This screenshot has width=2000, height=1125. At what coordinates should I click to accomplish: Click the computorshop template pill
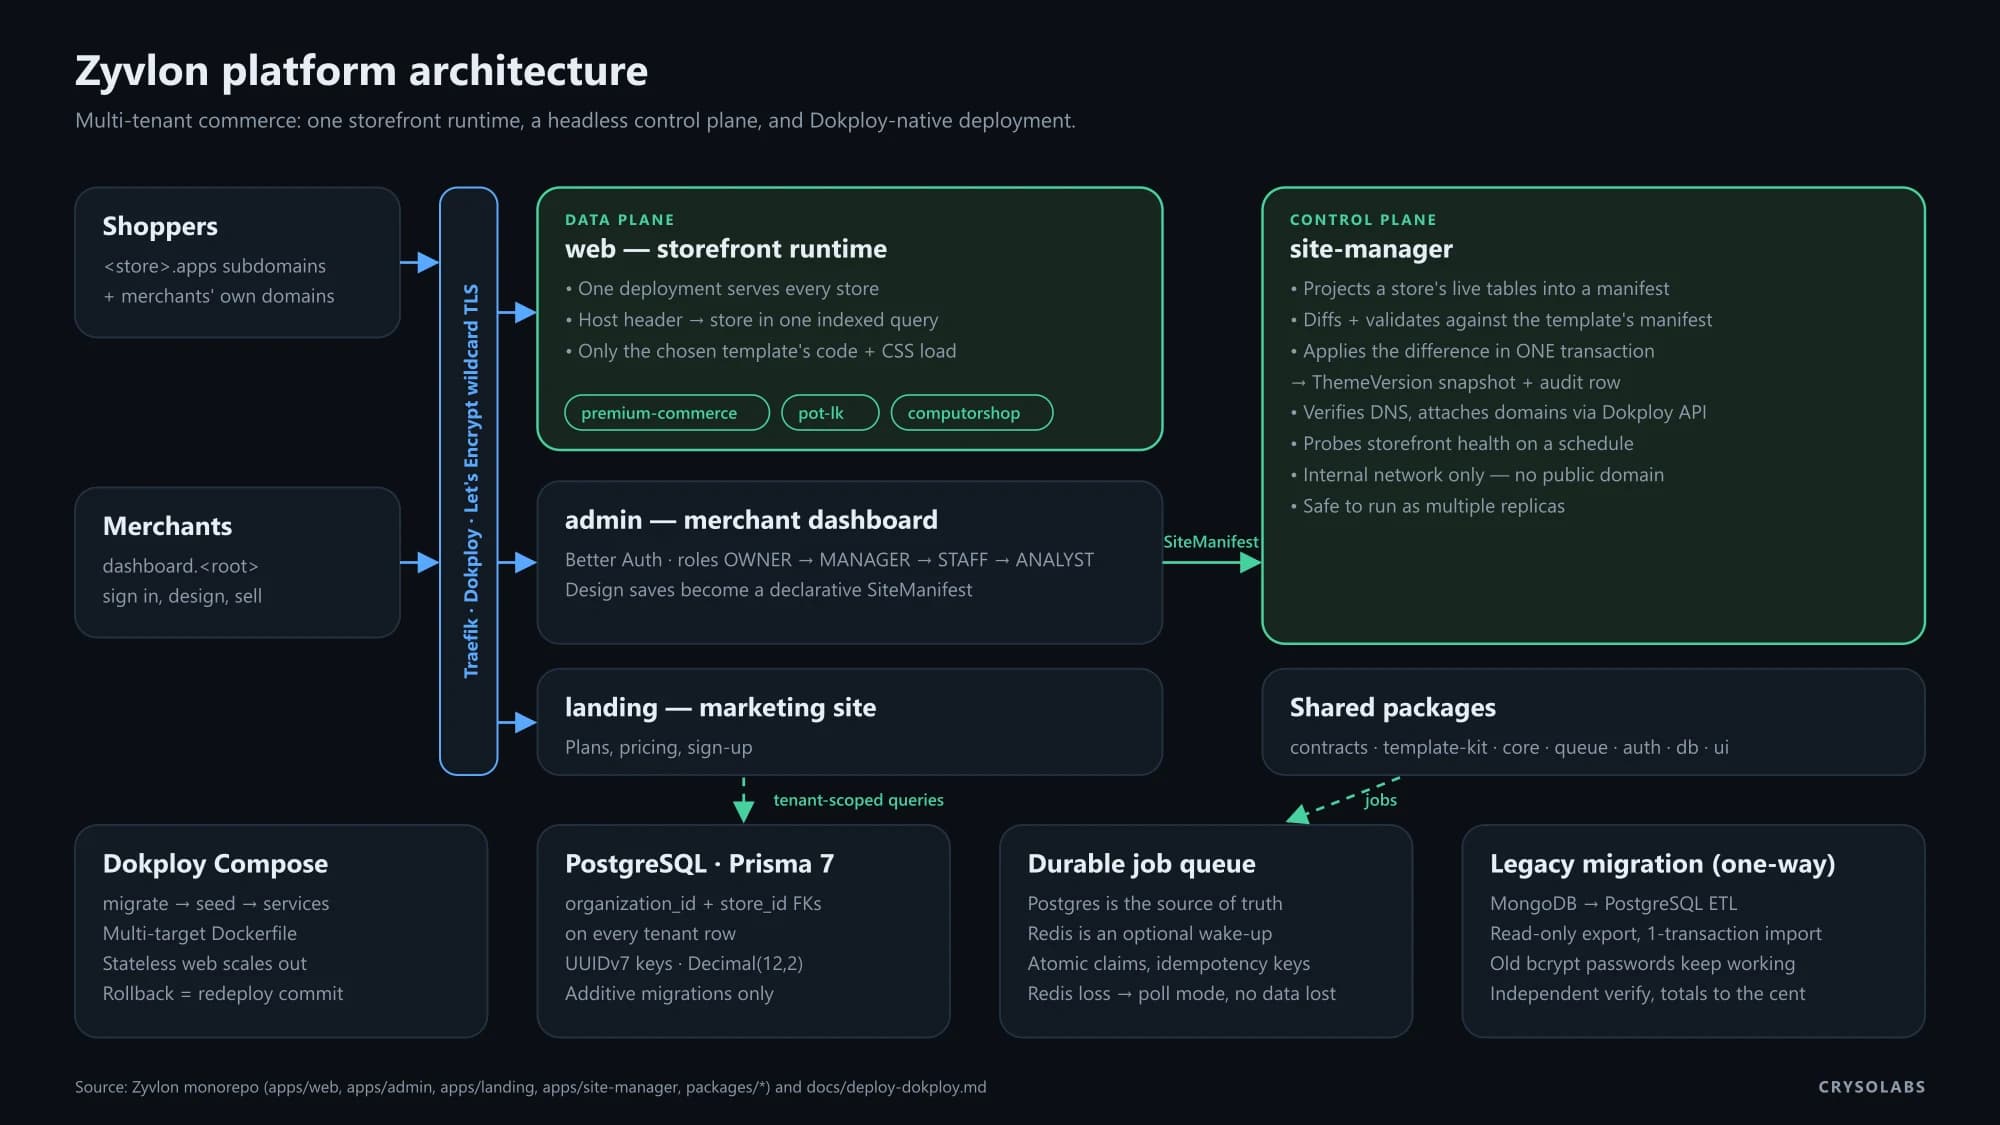tap(972, 413)
